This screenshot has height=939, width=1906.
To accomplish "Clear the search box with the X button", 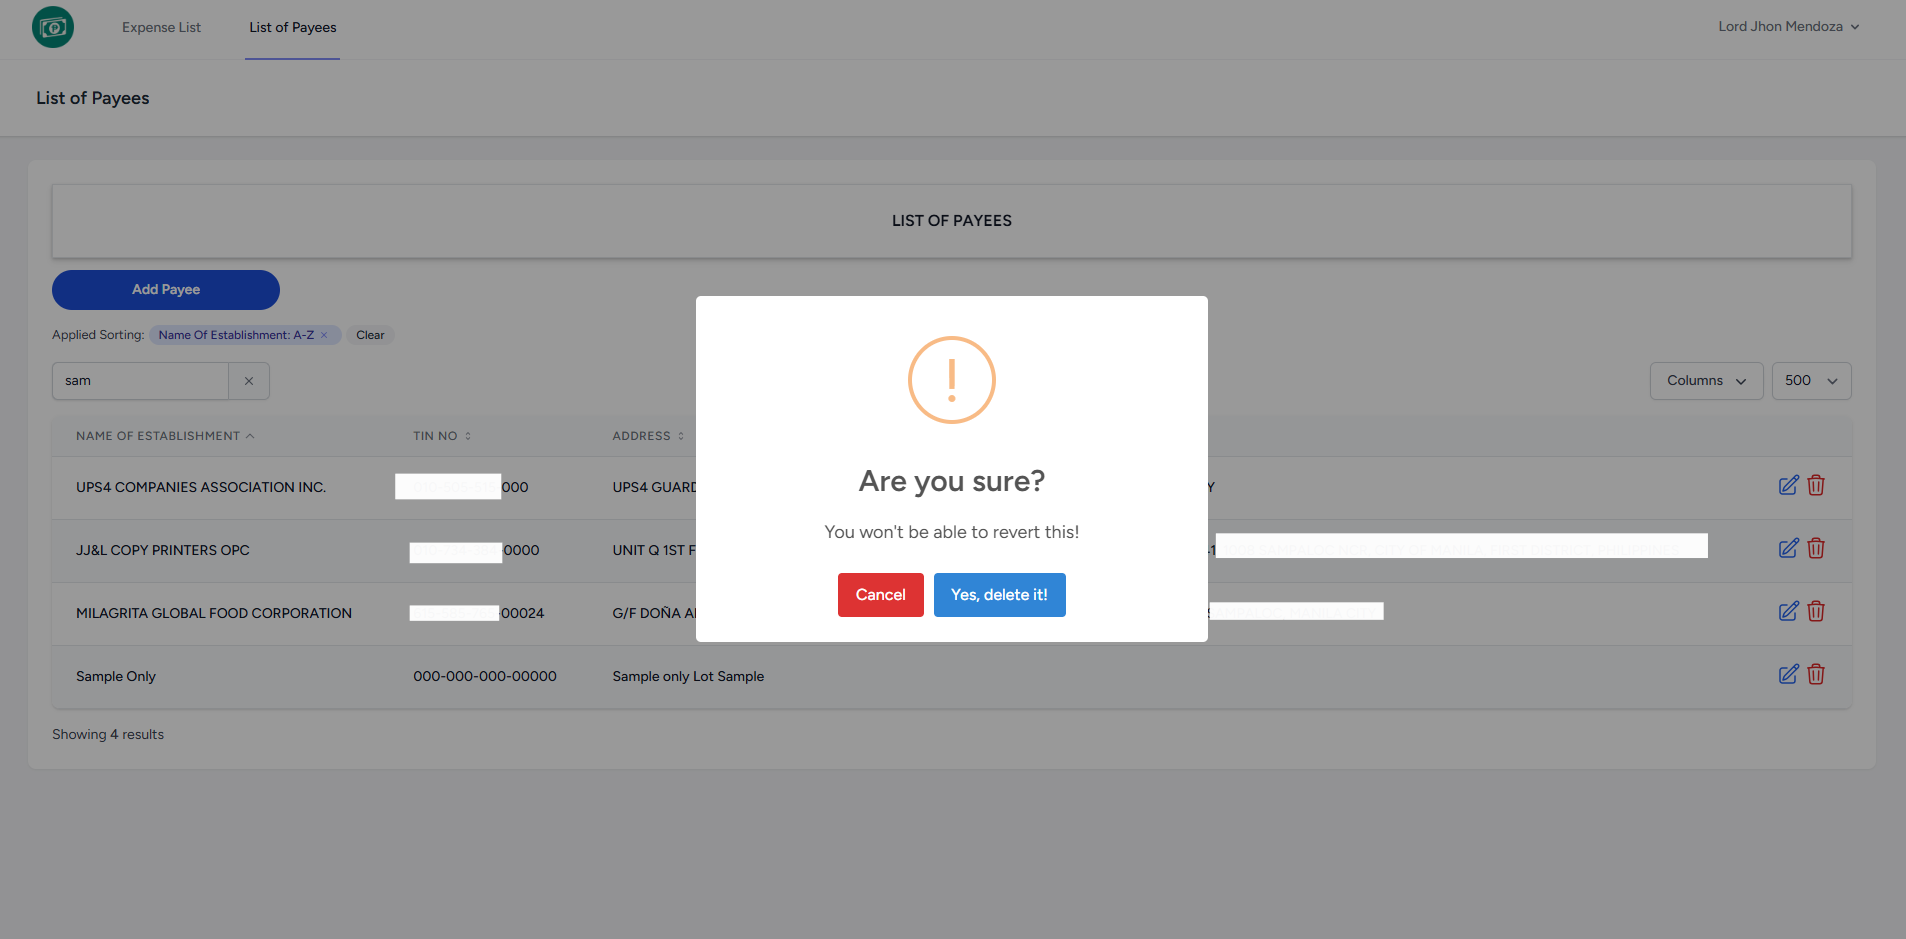I will (x=249, y=381).
